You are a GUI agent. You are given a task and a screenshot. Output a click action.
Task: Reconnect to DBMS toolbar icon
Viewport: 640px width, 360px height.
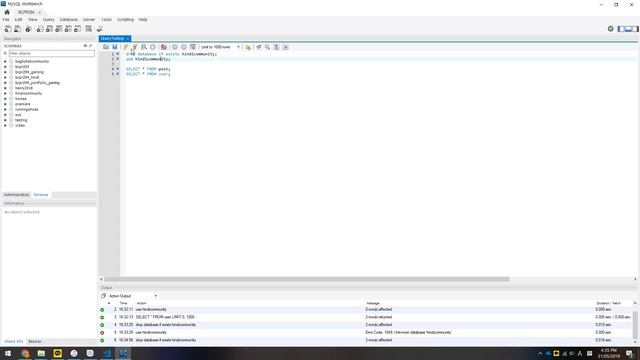pyautogui.click(x=99, y=29)
